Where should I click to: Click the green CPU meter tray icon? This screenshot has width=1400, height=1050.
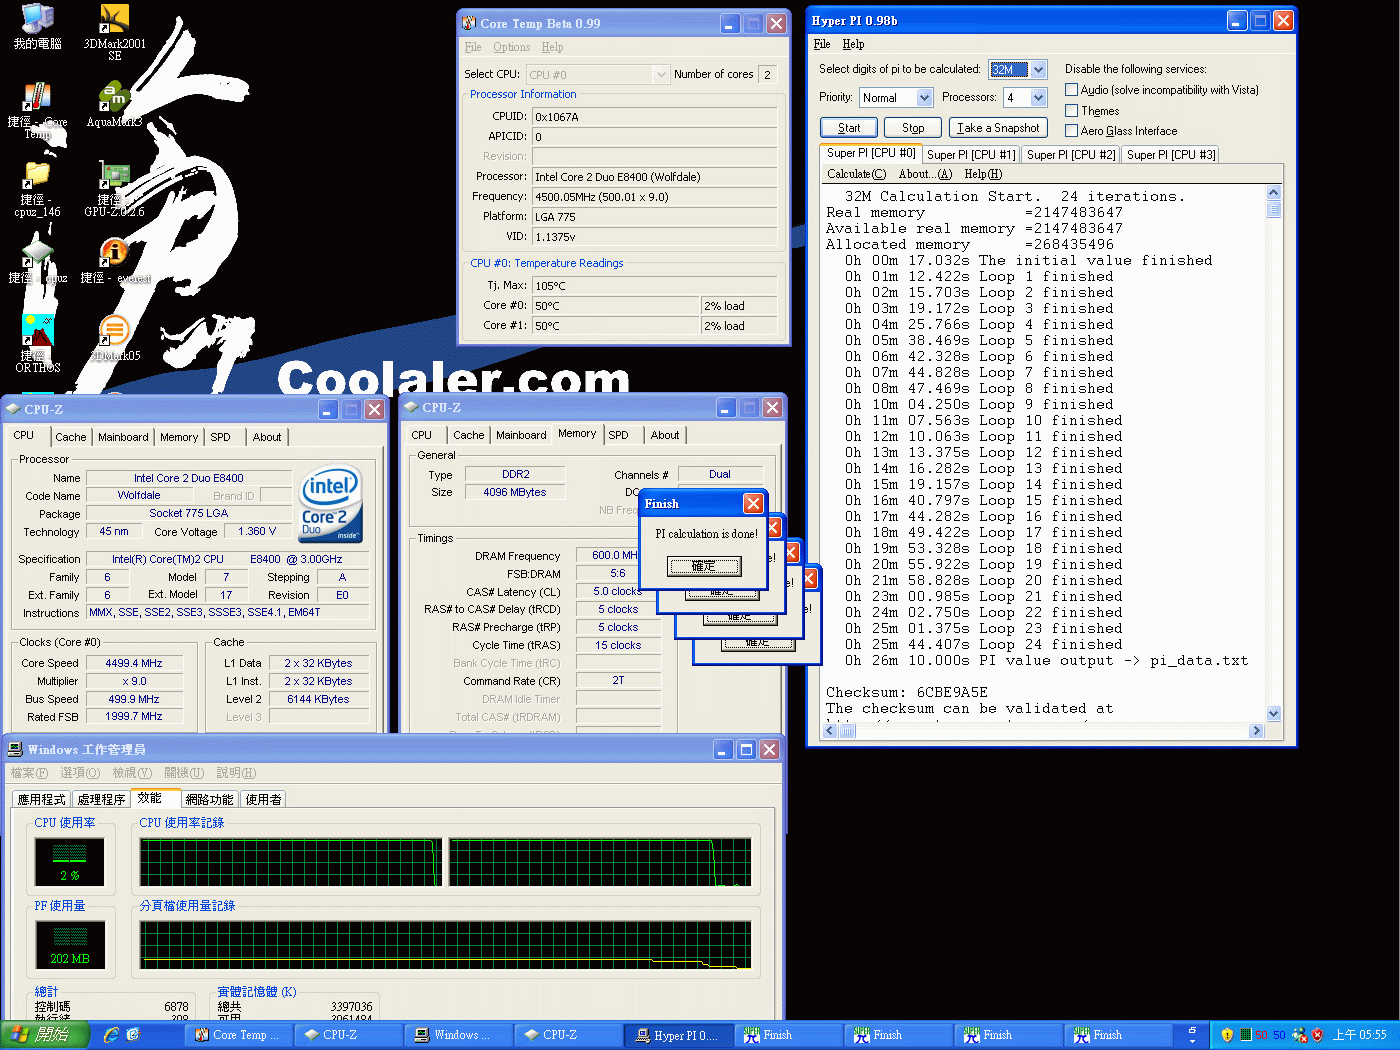point(1245,1035)
